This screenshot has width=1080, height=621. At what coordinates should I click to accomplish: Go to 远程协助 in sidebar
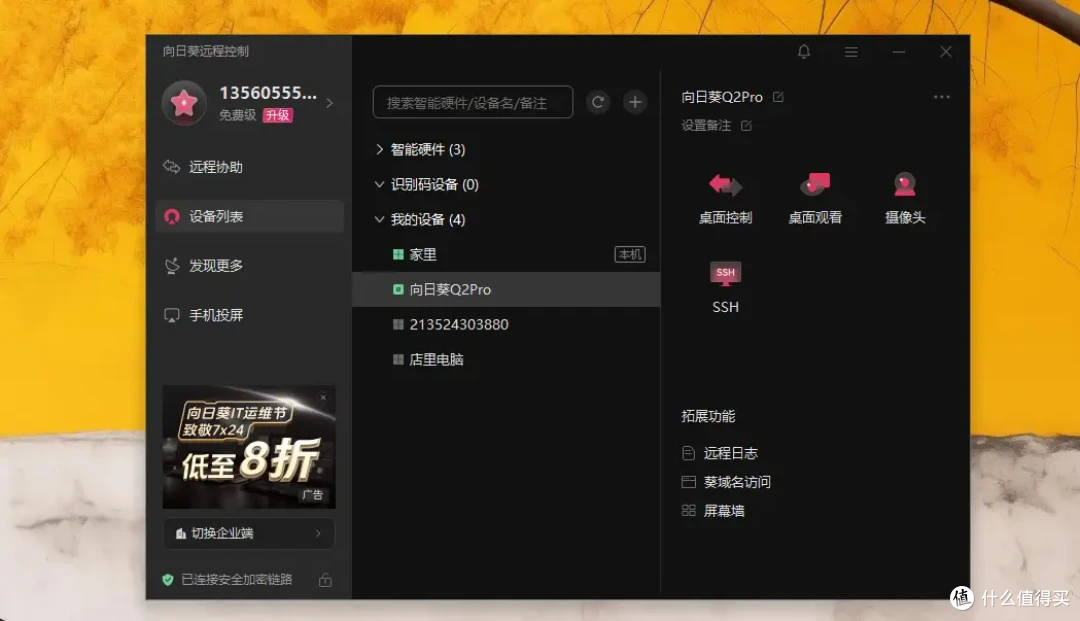point(249,167)
